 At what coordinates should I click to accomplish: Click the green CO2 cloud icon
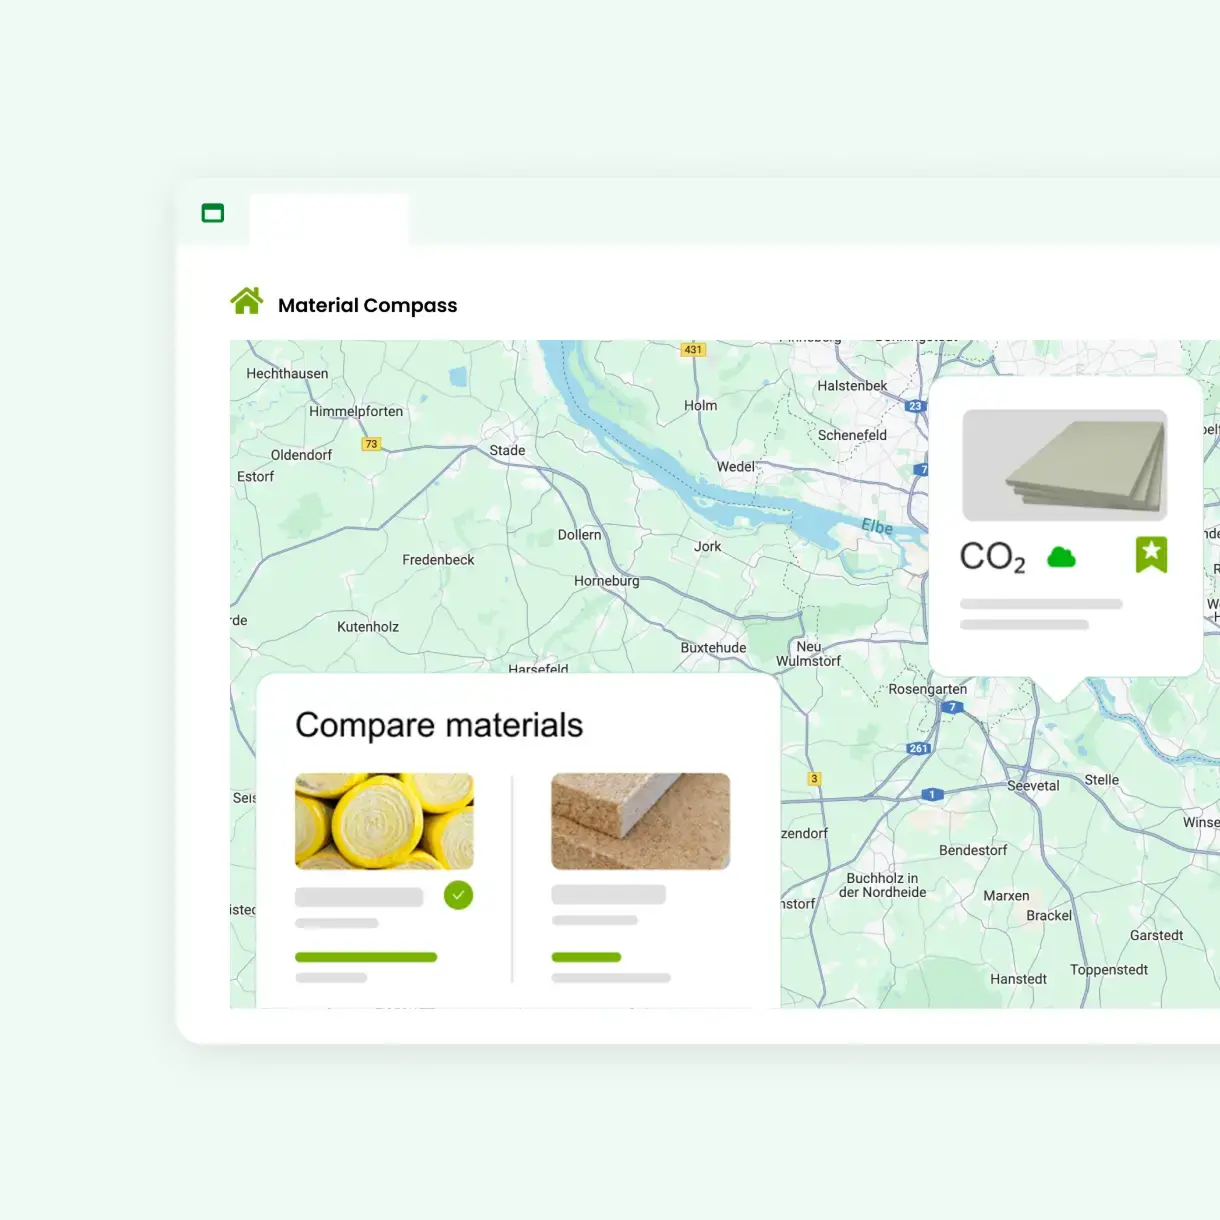coord(1061,557)
